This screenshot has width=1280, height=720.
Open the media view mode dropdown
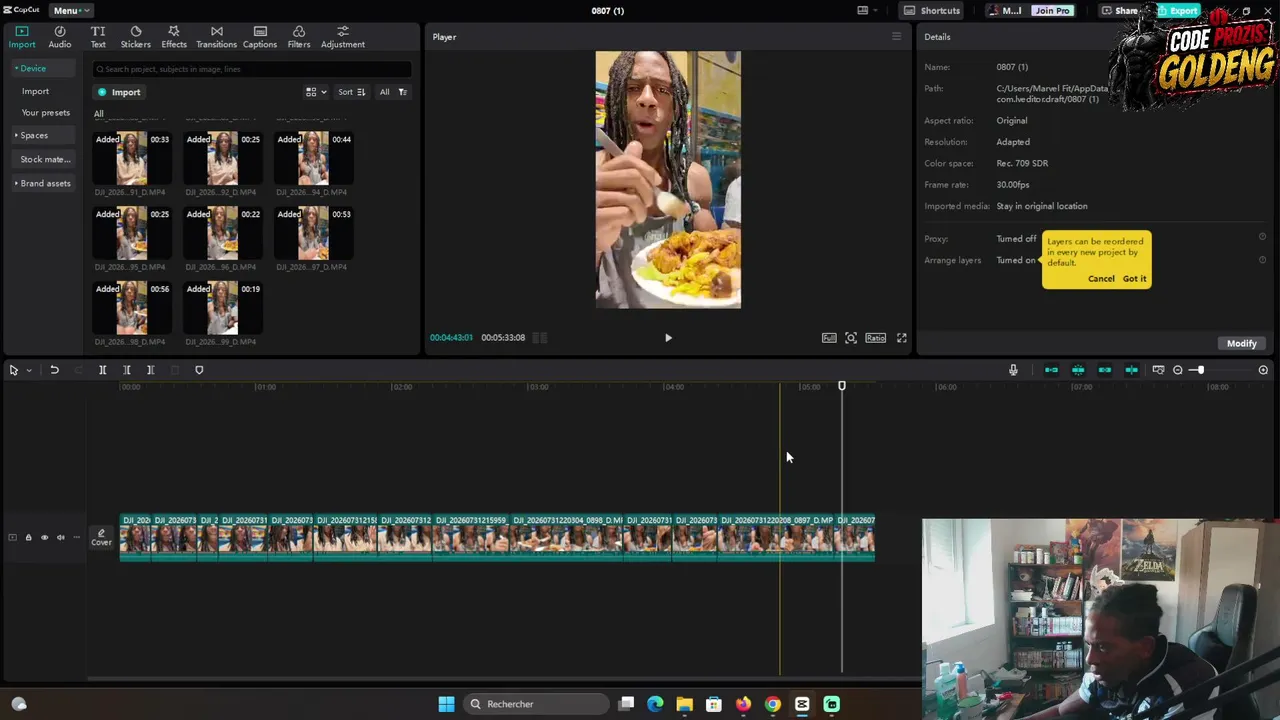tap(316, 92)
